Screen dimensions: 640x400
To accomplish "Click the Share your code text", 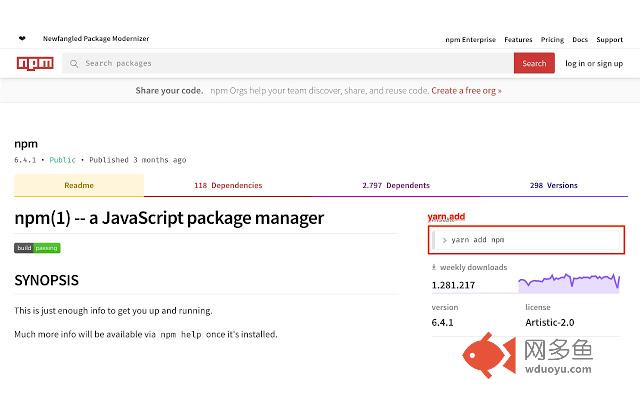I will (x=169, y=91).
